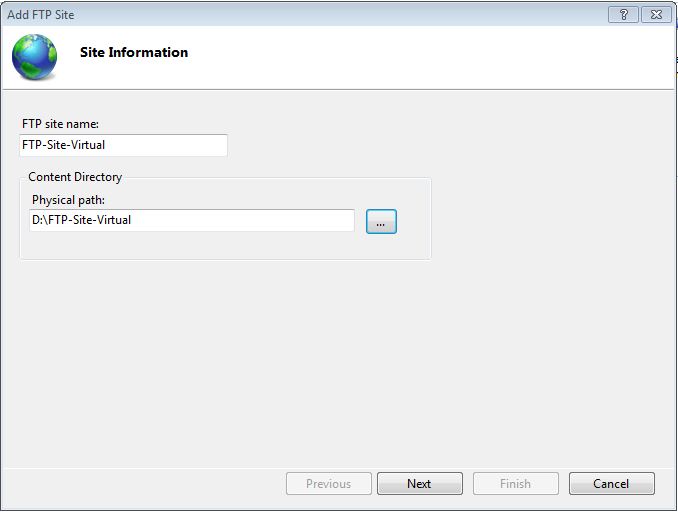Click the 'Physical path:' label
The height and width of the screenshot is (515, 678).
pyautogui.click(x=68, y=200)
